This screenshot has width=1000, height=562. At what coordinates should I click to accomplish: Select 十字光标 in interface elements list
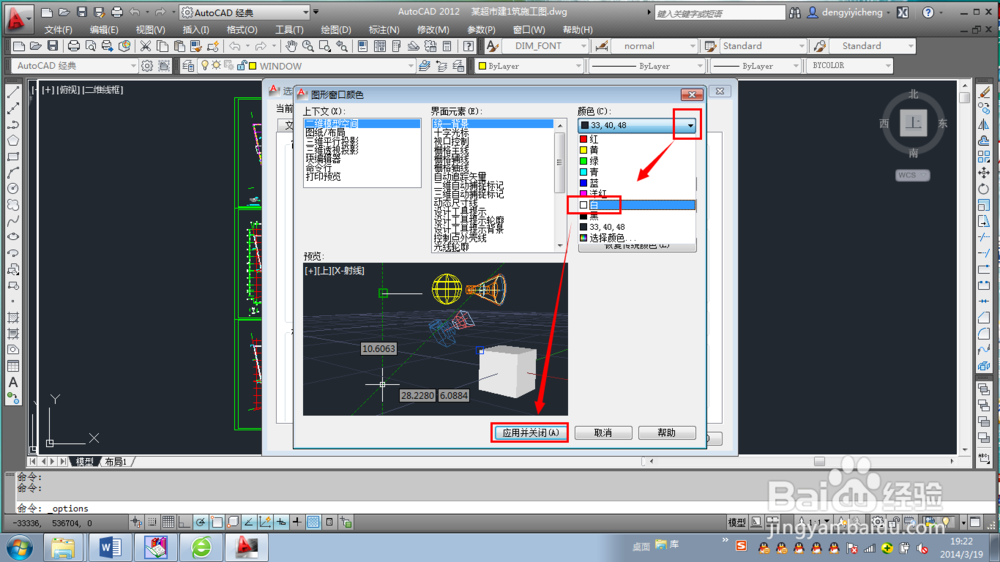point(452,132)
